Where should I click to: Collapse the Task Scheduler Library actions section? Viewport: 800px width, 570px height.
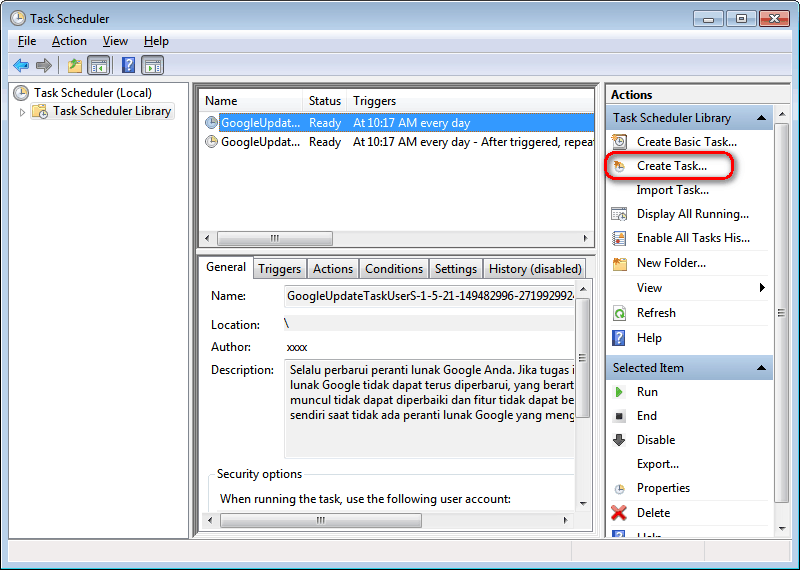coord(762,118)
